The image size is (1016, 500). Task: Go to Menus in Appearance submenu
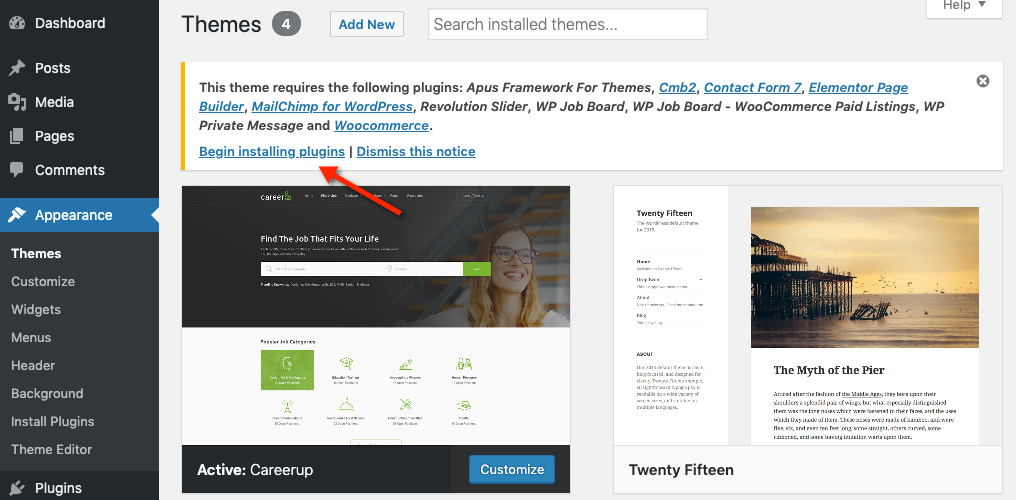pos(31,337)
